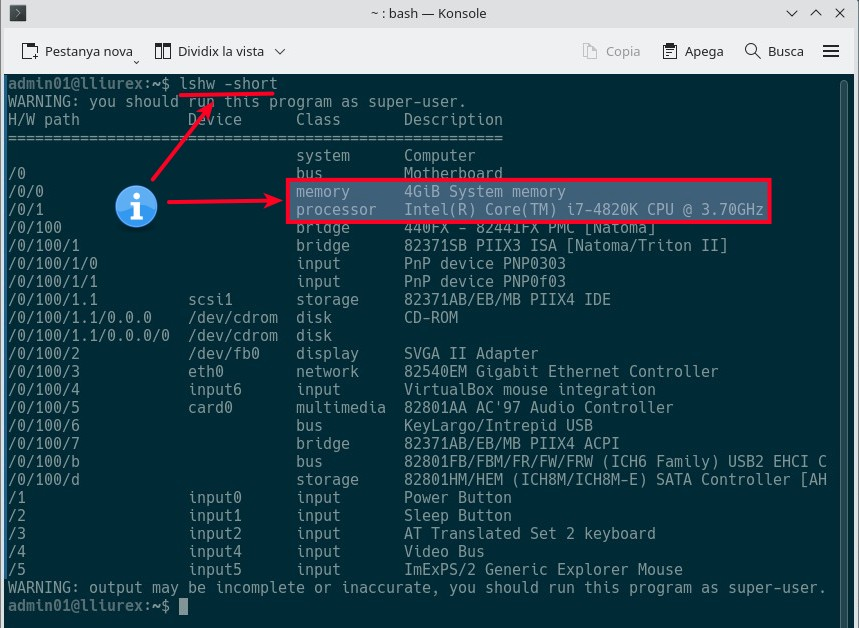
Task: Click the Copia copy button
Action: [611, 51]
